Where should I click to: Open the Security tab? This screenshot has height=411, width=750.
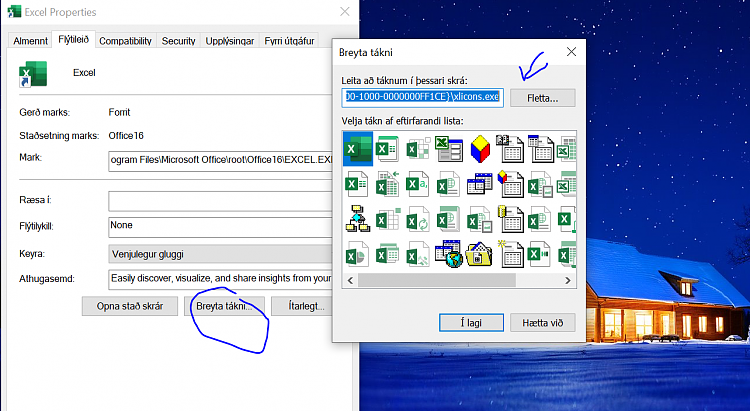coord(178,41)
